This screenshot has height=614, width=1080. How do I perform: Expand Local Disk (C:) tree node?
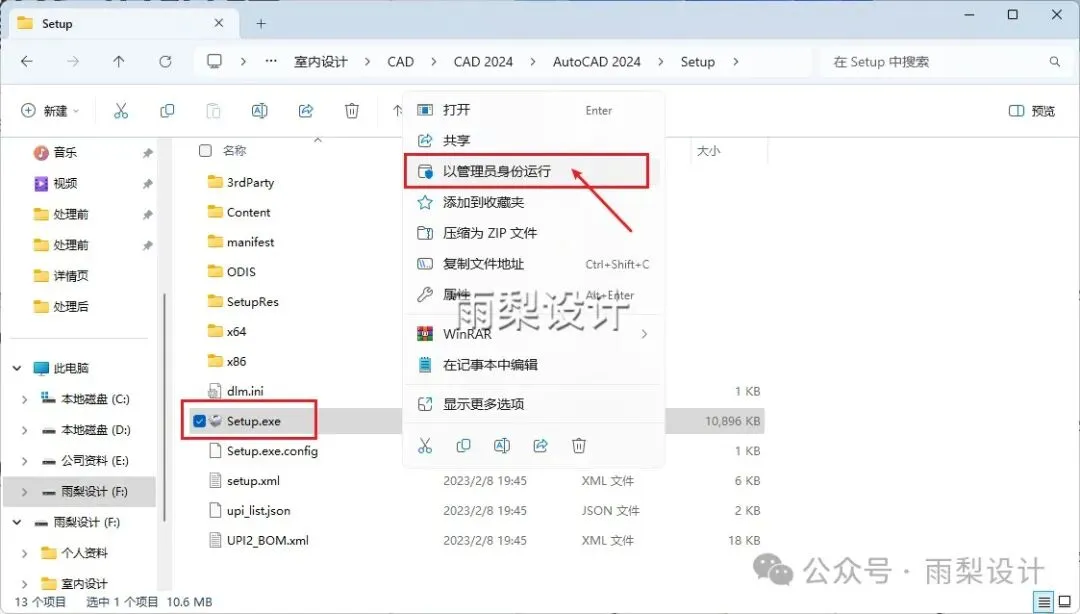25,400
